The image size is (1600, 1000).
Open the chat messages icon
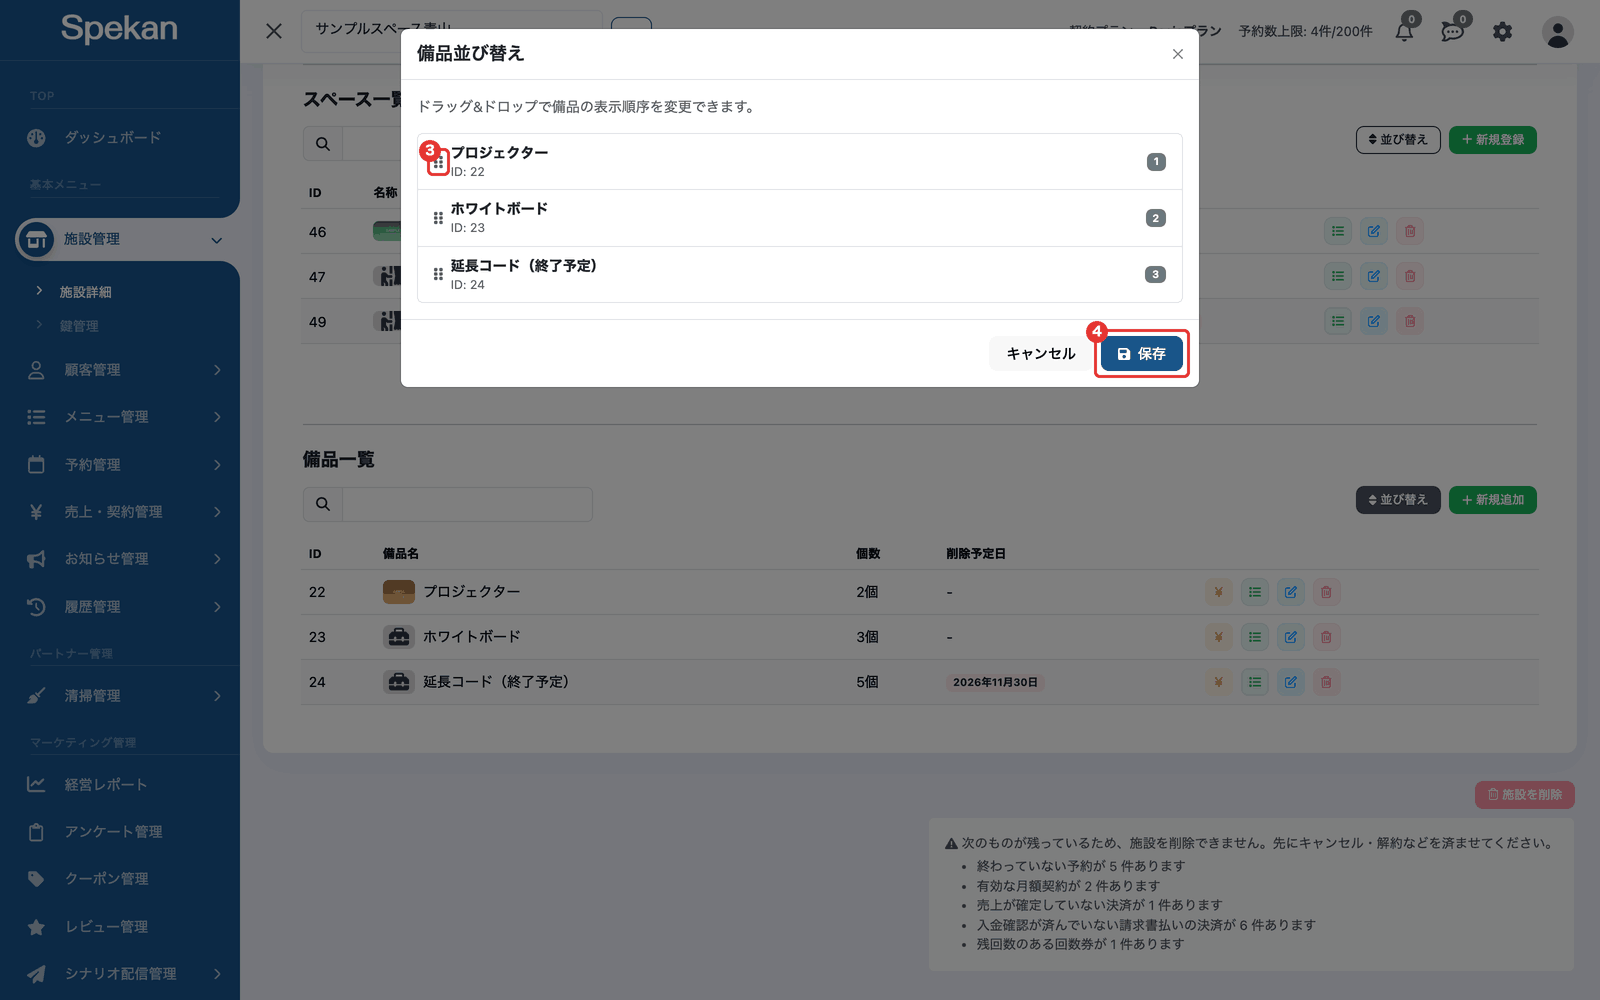pyautogui.click(x=1453, y=31)
